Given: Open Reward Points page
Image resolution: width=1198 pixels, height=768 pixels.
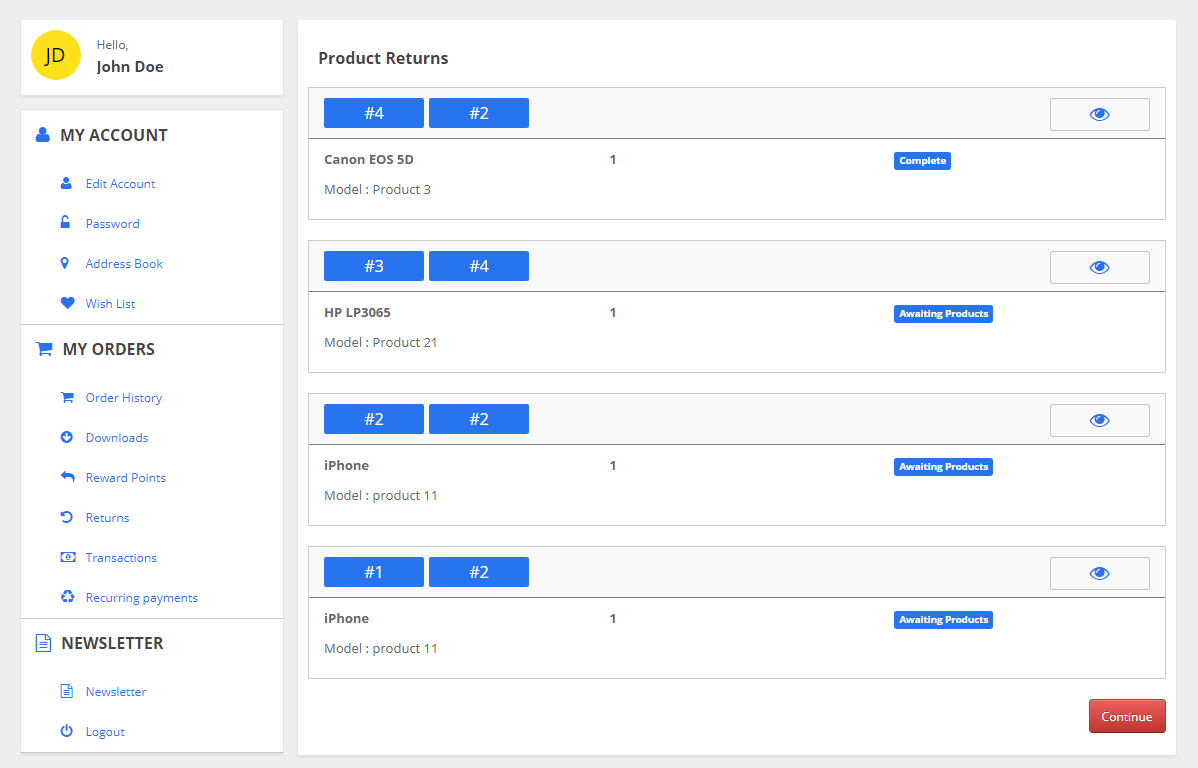Looking at the screenshot, I should [125, 478].
